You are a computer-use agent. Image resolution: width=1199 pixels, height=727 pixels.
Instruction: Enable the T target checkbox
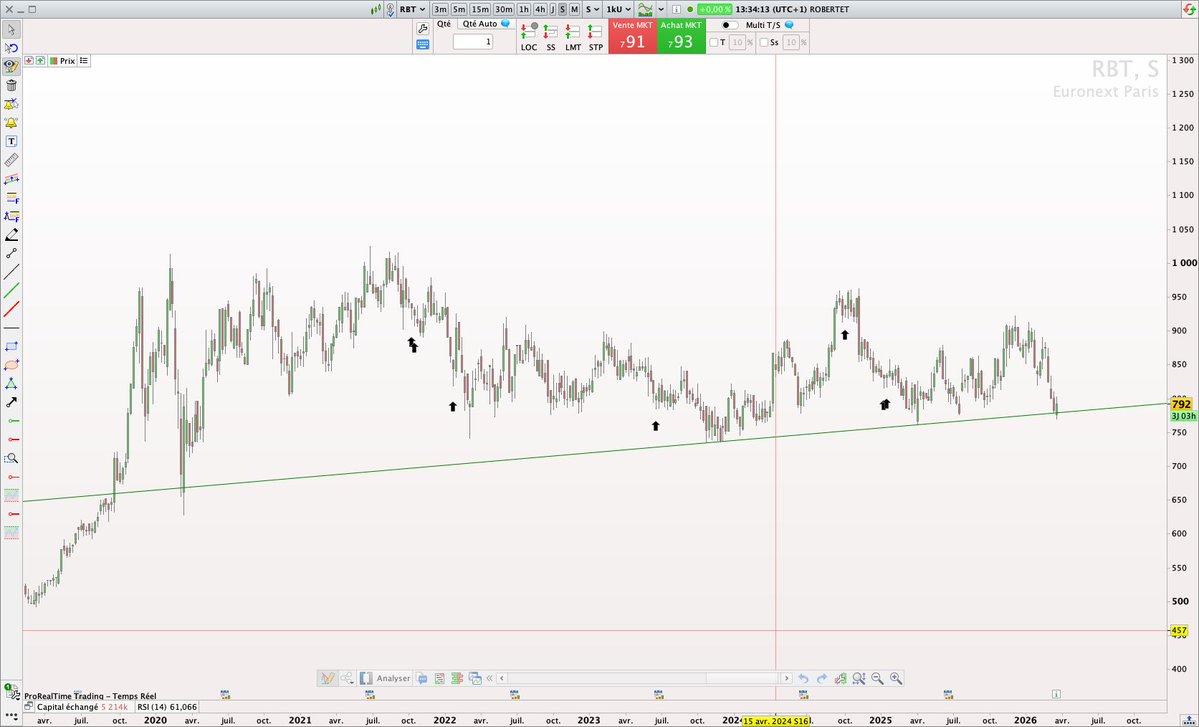click(713, 43)
